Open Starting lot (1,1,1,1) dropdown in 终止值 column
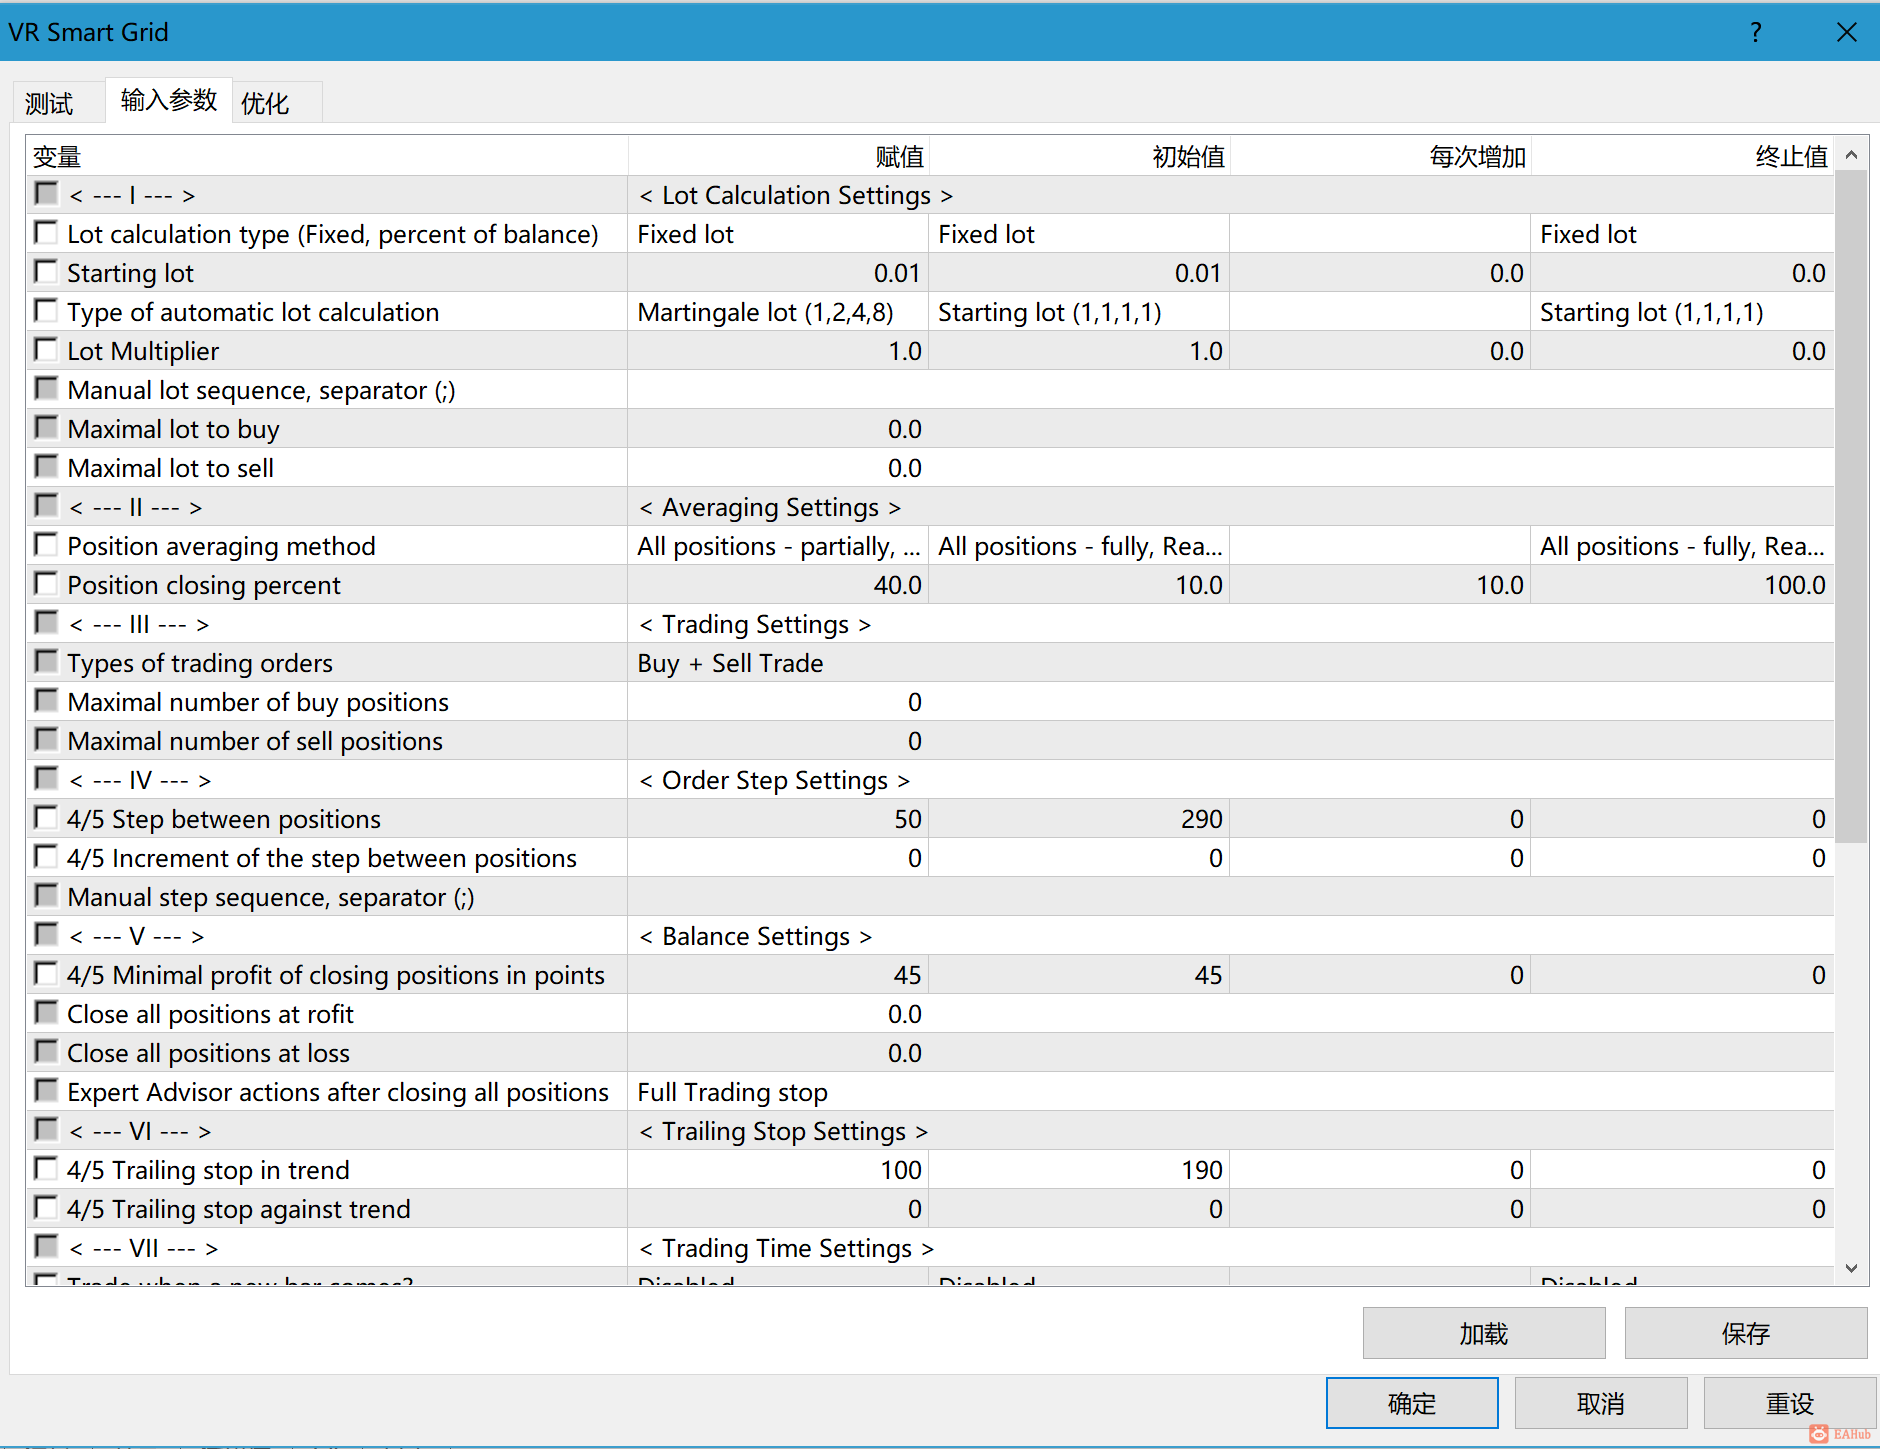Viewport: 1880px width, 1449px height. click(1682, 312)
